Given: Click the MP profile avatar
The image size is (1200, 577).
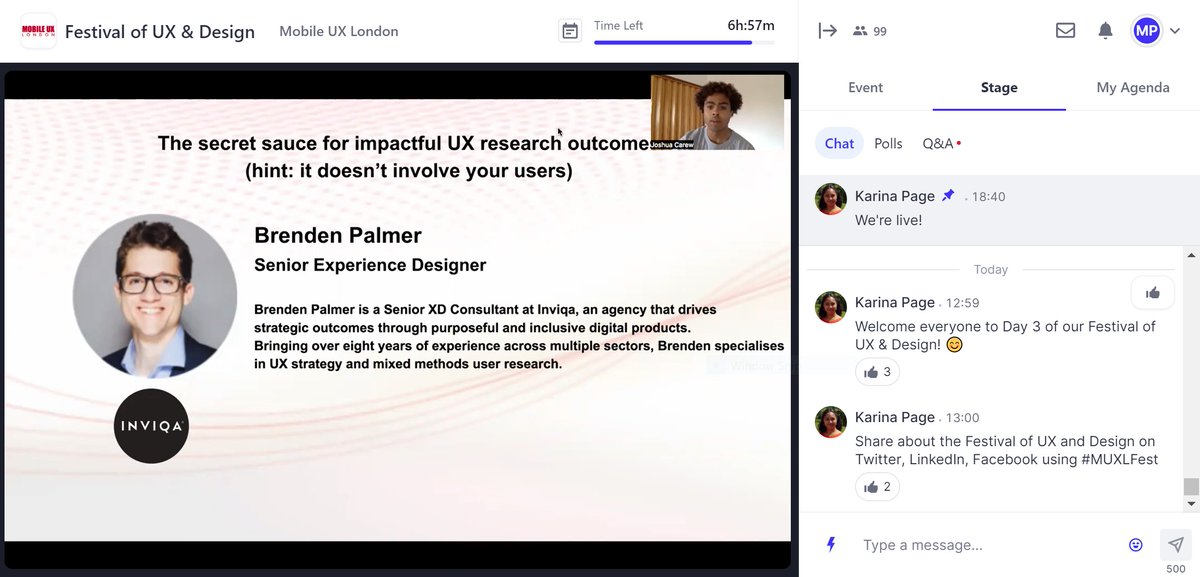Looking at the screenshot, I should (1147, 31).
